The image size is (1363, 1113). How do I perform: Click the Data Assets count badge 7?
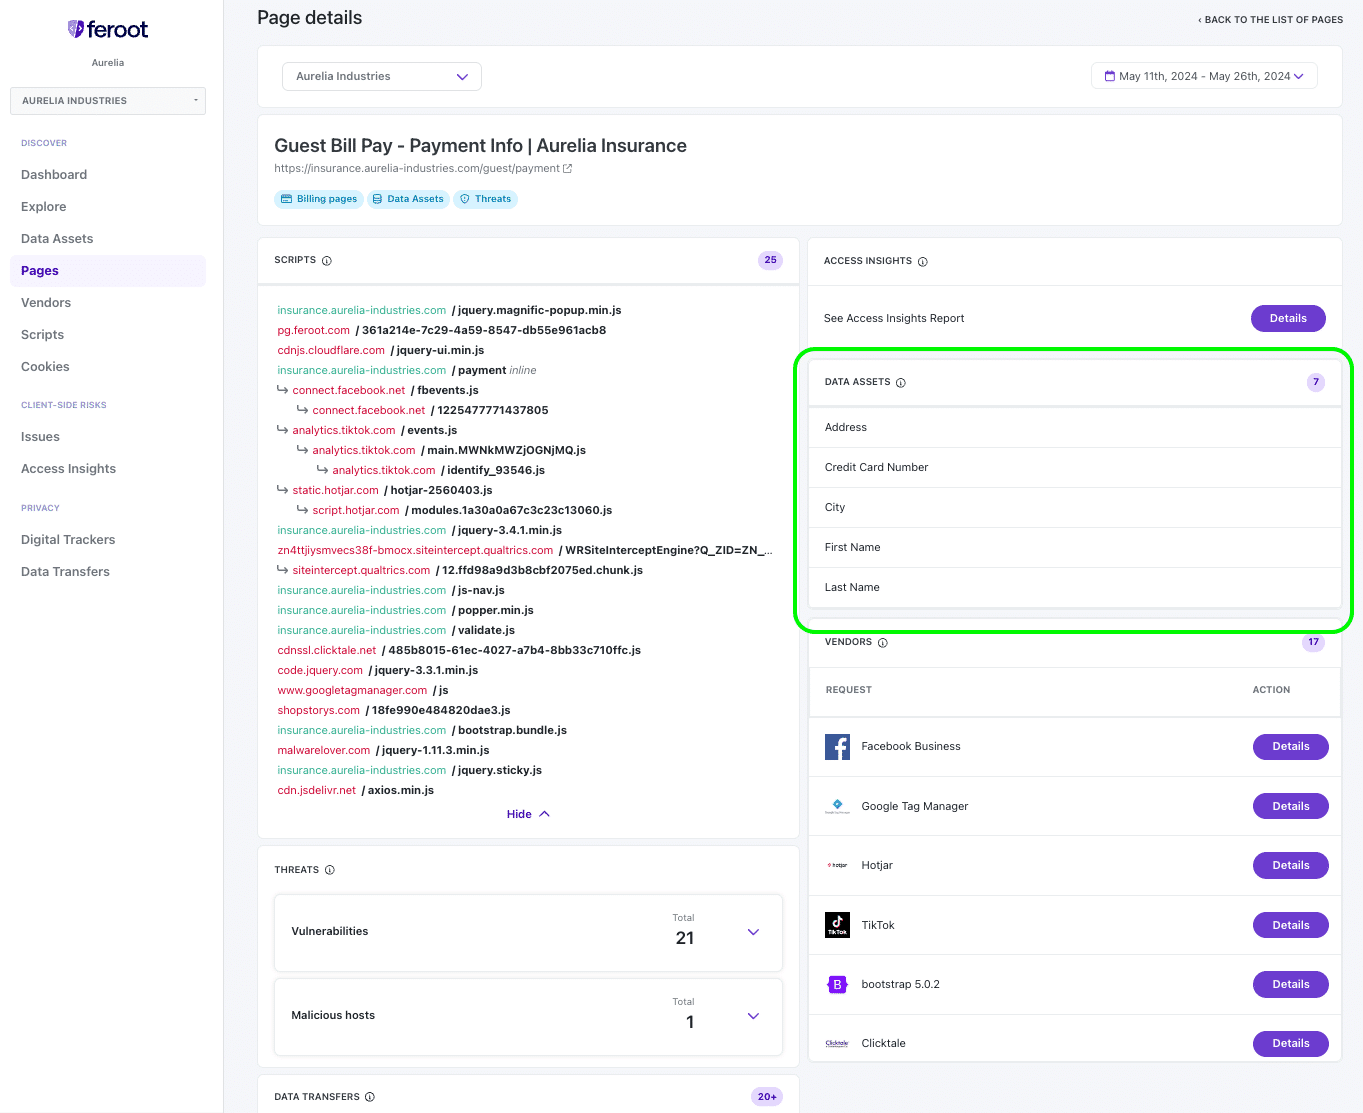click(x=1316, y=382)
